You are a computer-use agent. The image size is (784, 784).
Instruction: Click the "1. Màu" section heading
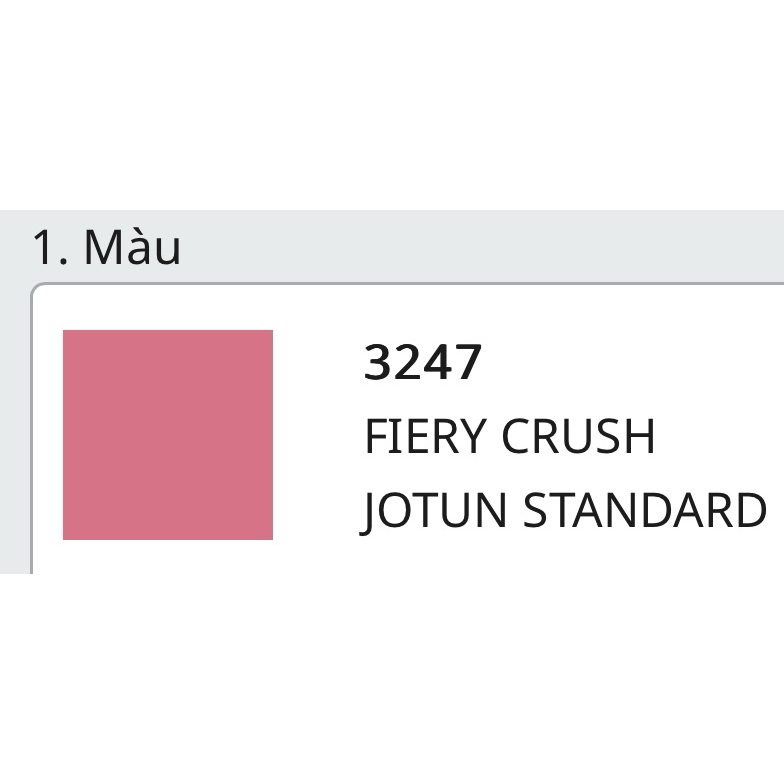(x=106, y=247)
